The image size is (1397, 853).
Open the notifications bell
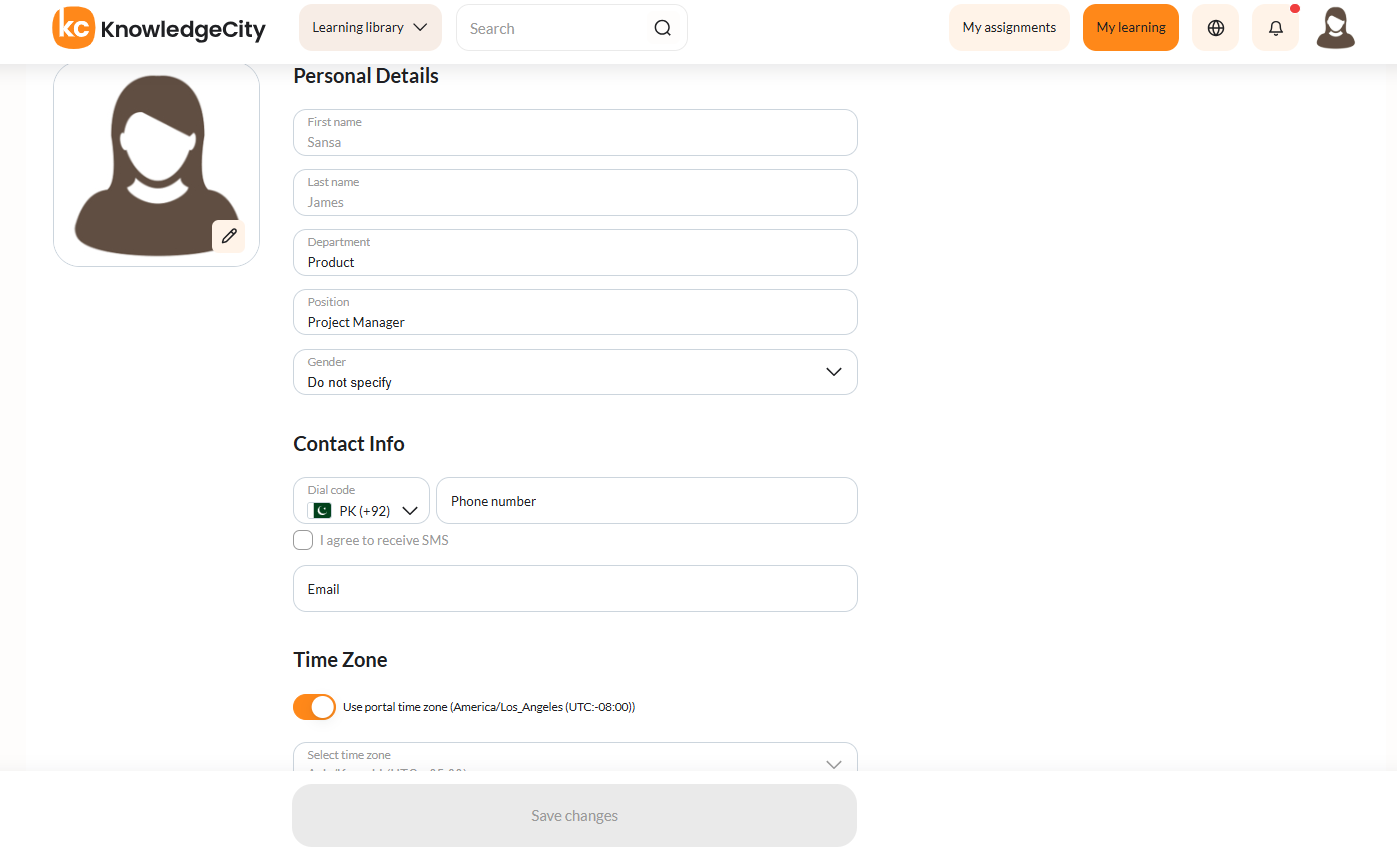pyautogui.click(x=1275, y=28)
